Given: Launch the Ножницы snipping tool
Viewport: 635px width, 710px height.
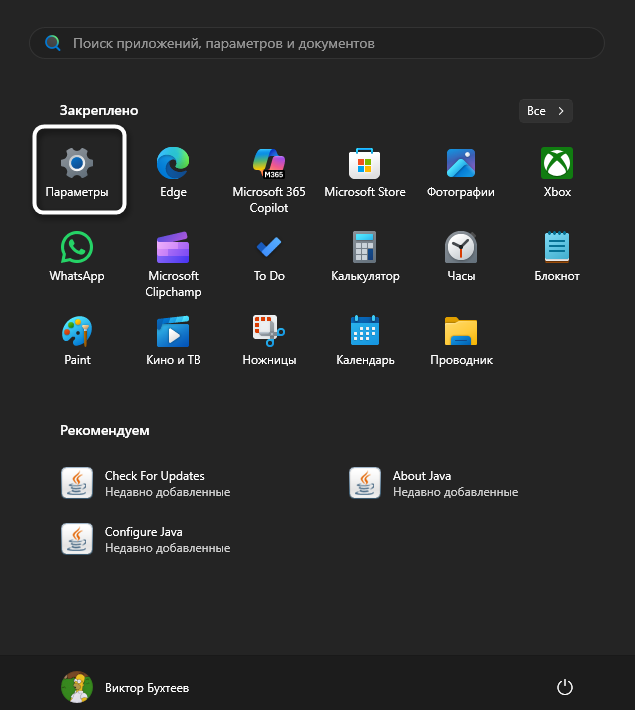Looking at the screenshot, I should (x=269, y=341).
